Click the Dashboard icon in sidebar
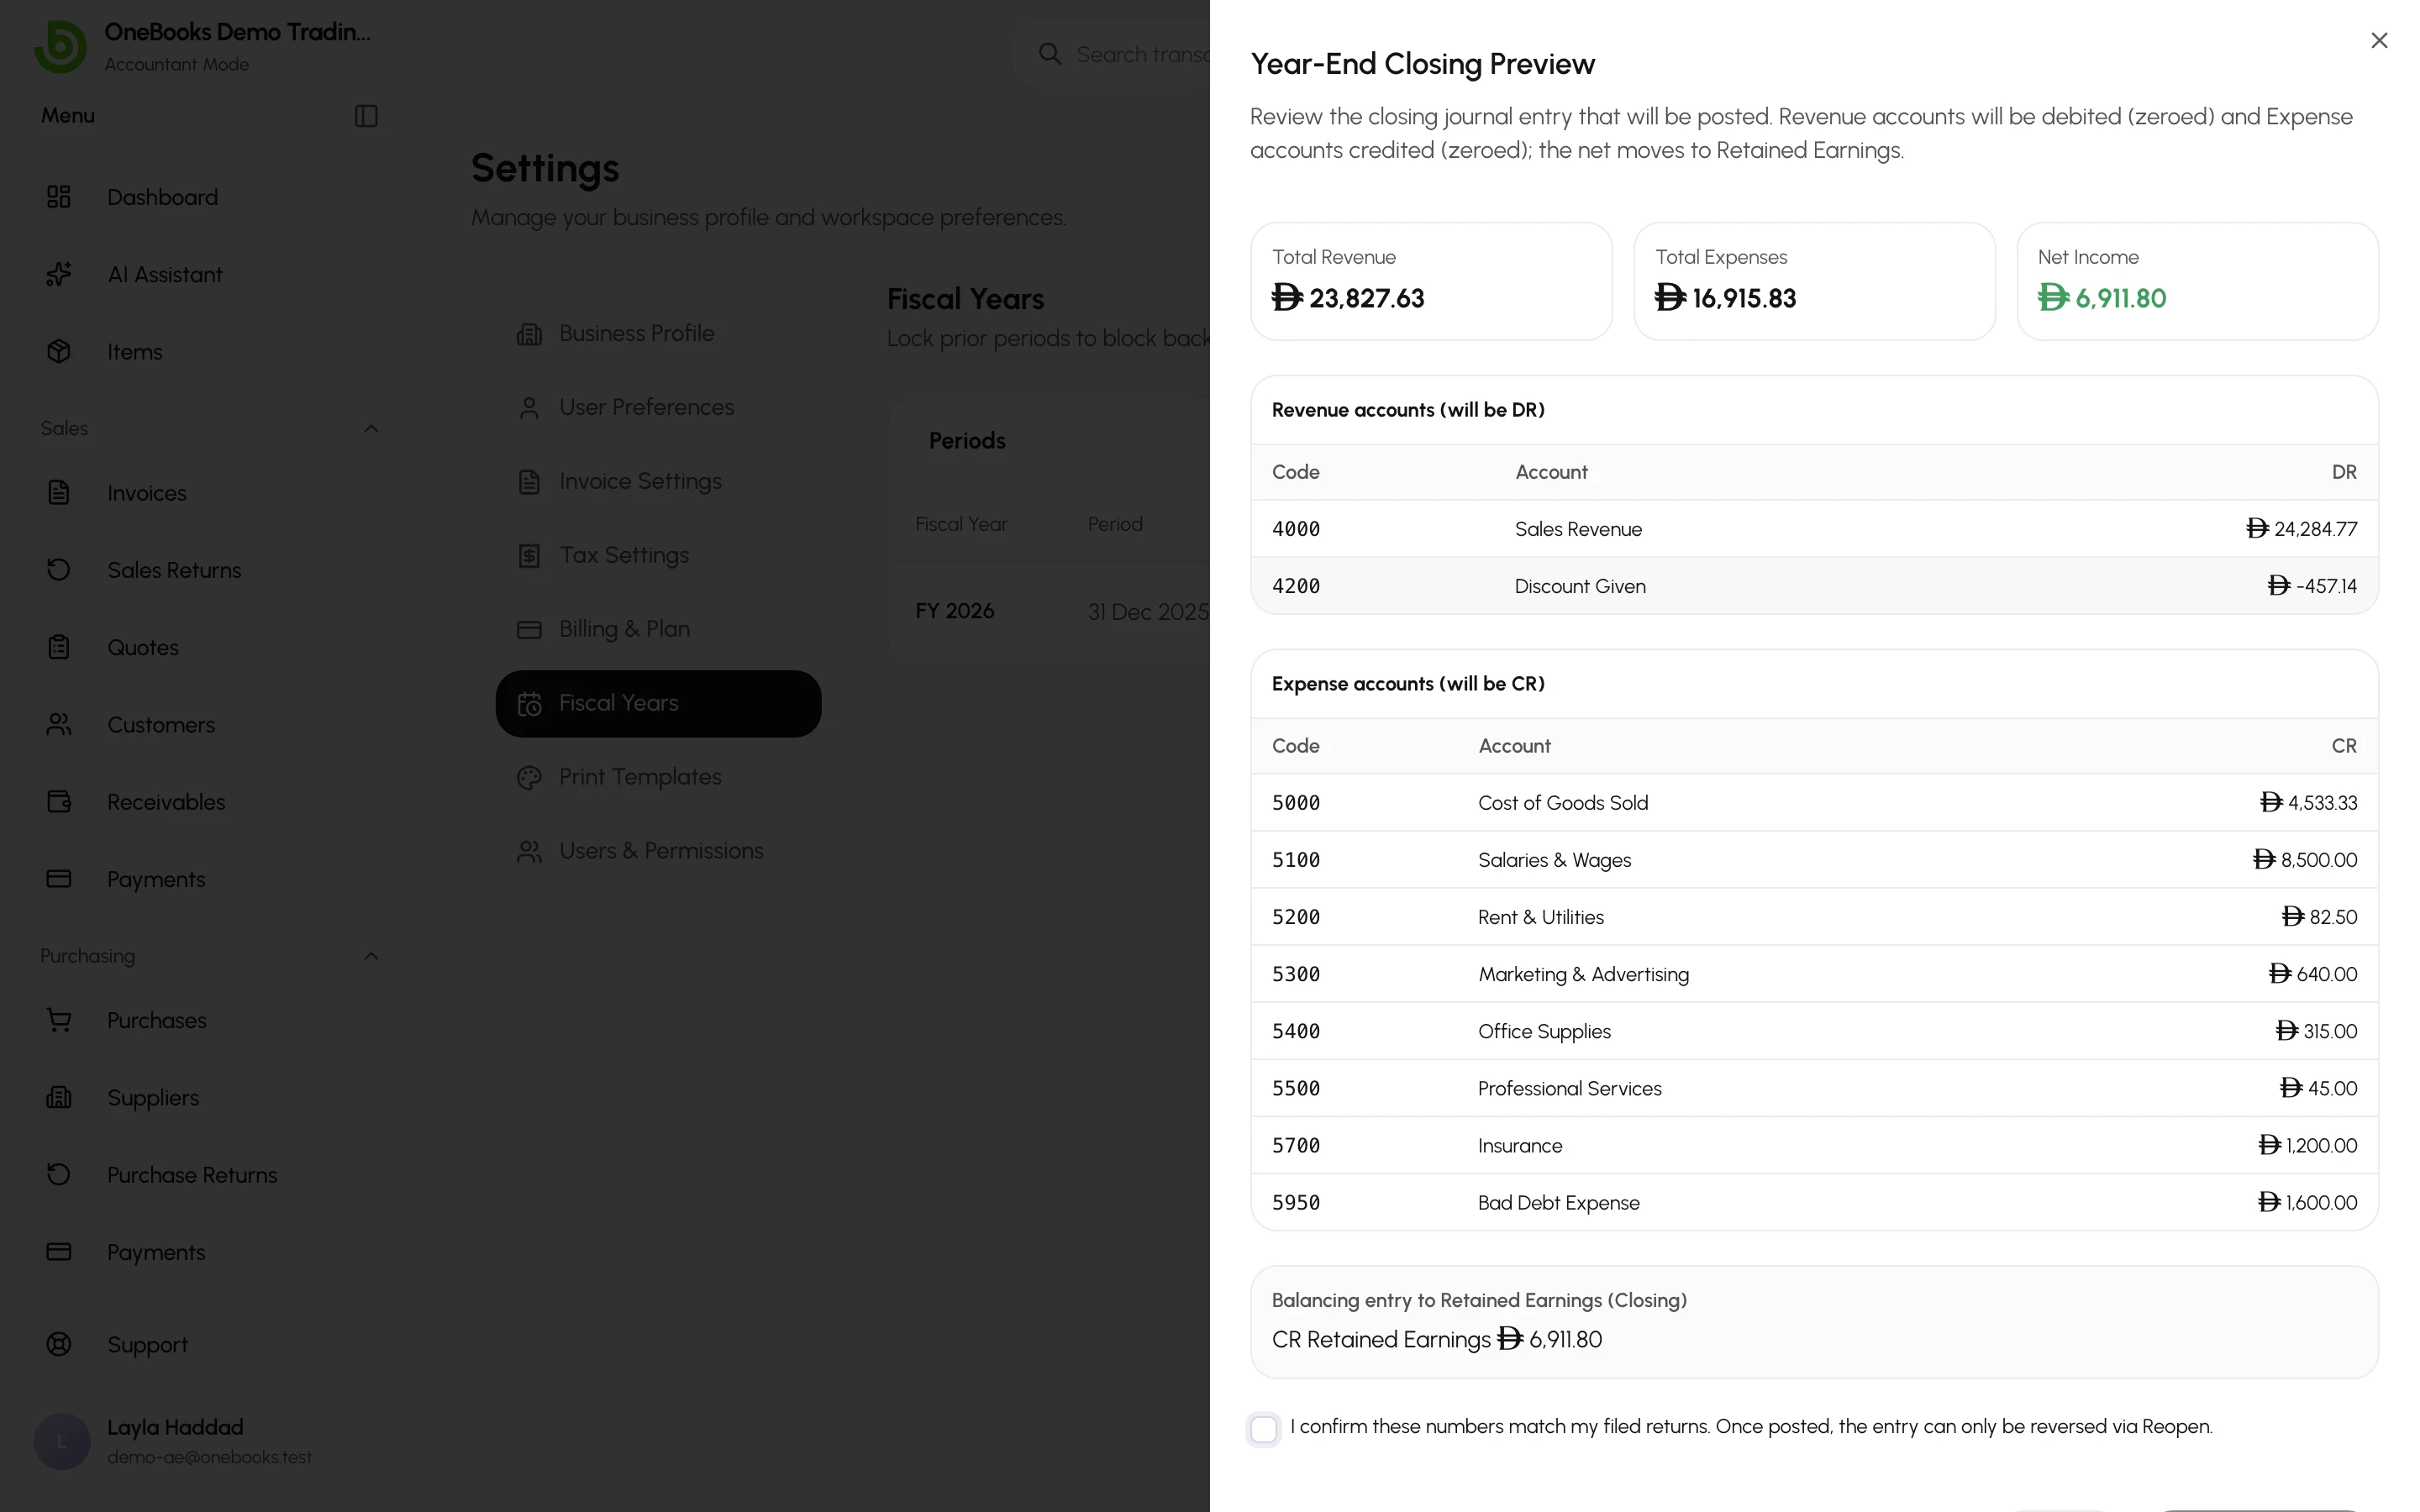 tap(59, 197)
